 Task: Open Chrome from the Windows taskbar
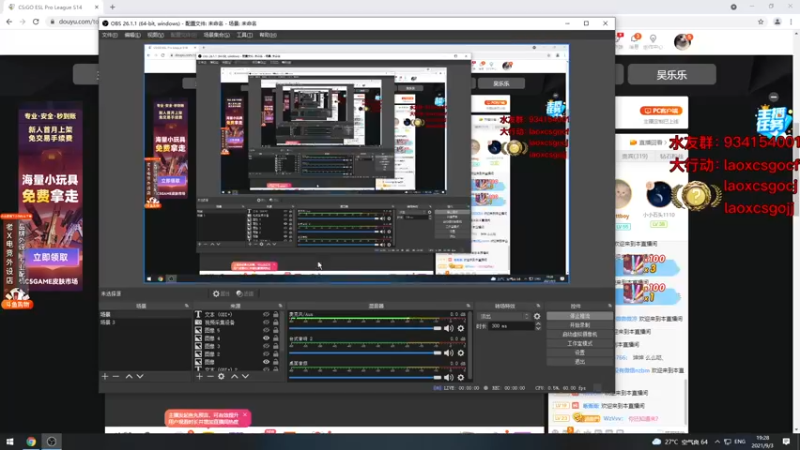tap(31, 441)
